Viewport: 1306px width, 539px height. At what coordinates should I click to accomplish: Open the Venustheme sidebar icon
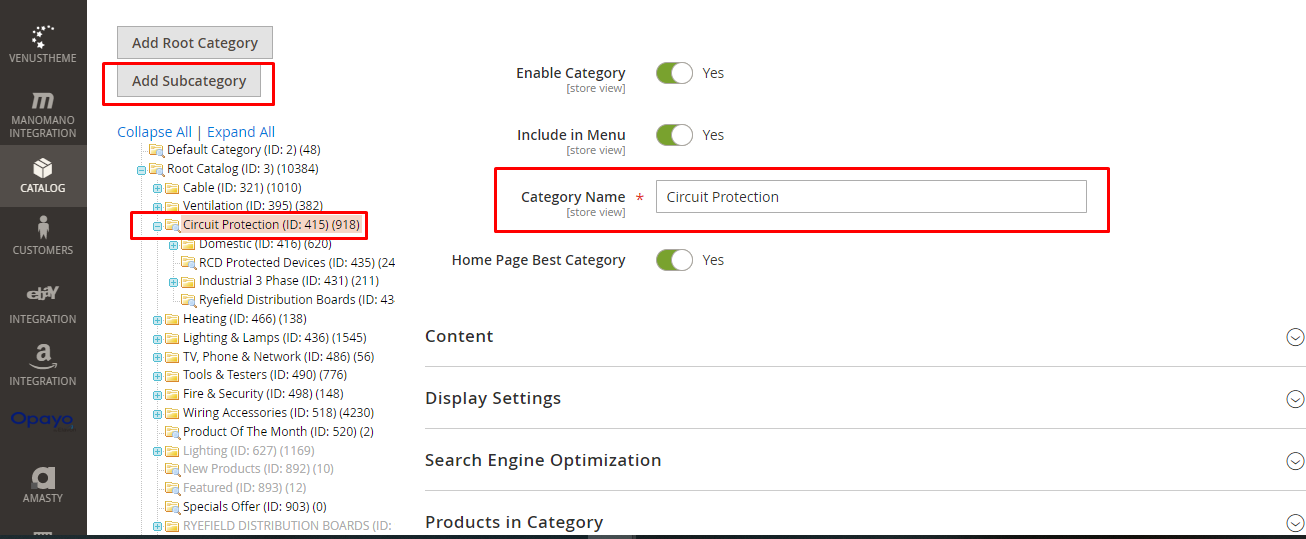[x=43, y=44]
